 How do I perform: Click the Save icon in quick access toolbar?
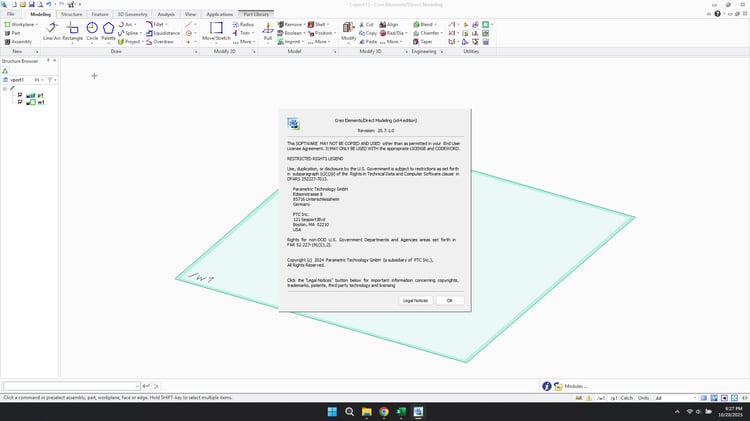[32, 4]
